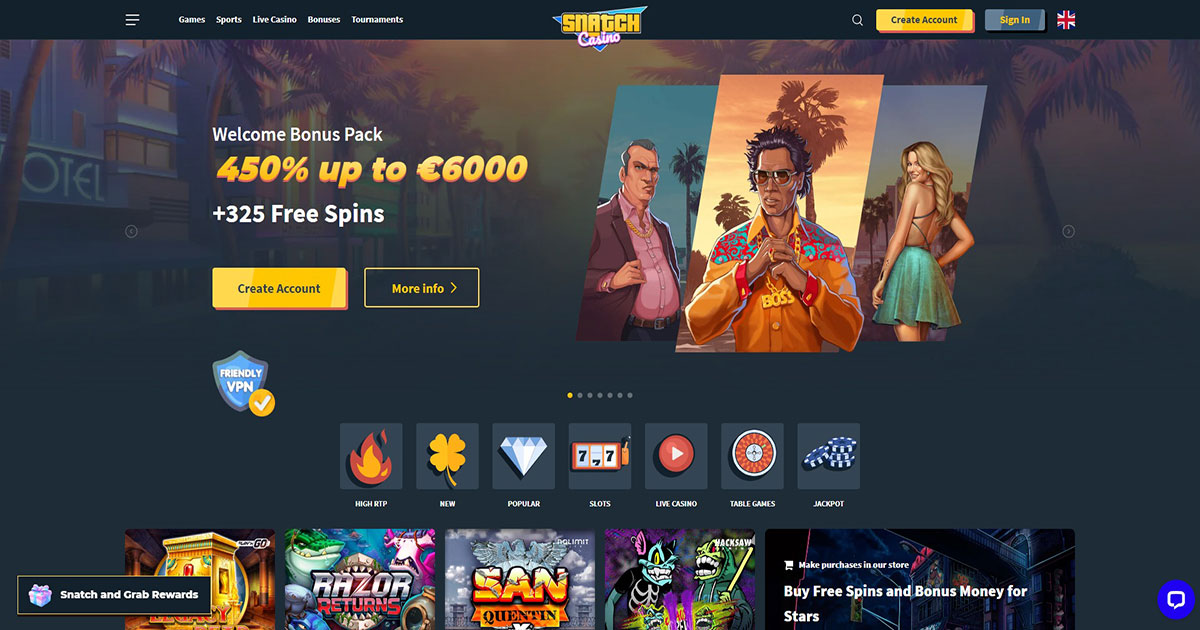The height and width of the screenshot is (630, 1200).
Task: Open the Sports menu item
Action: coord(229,20)
